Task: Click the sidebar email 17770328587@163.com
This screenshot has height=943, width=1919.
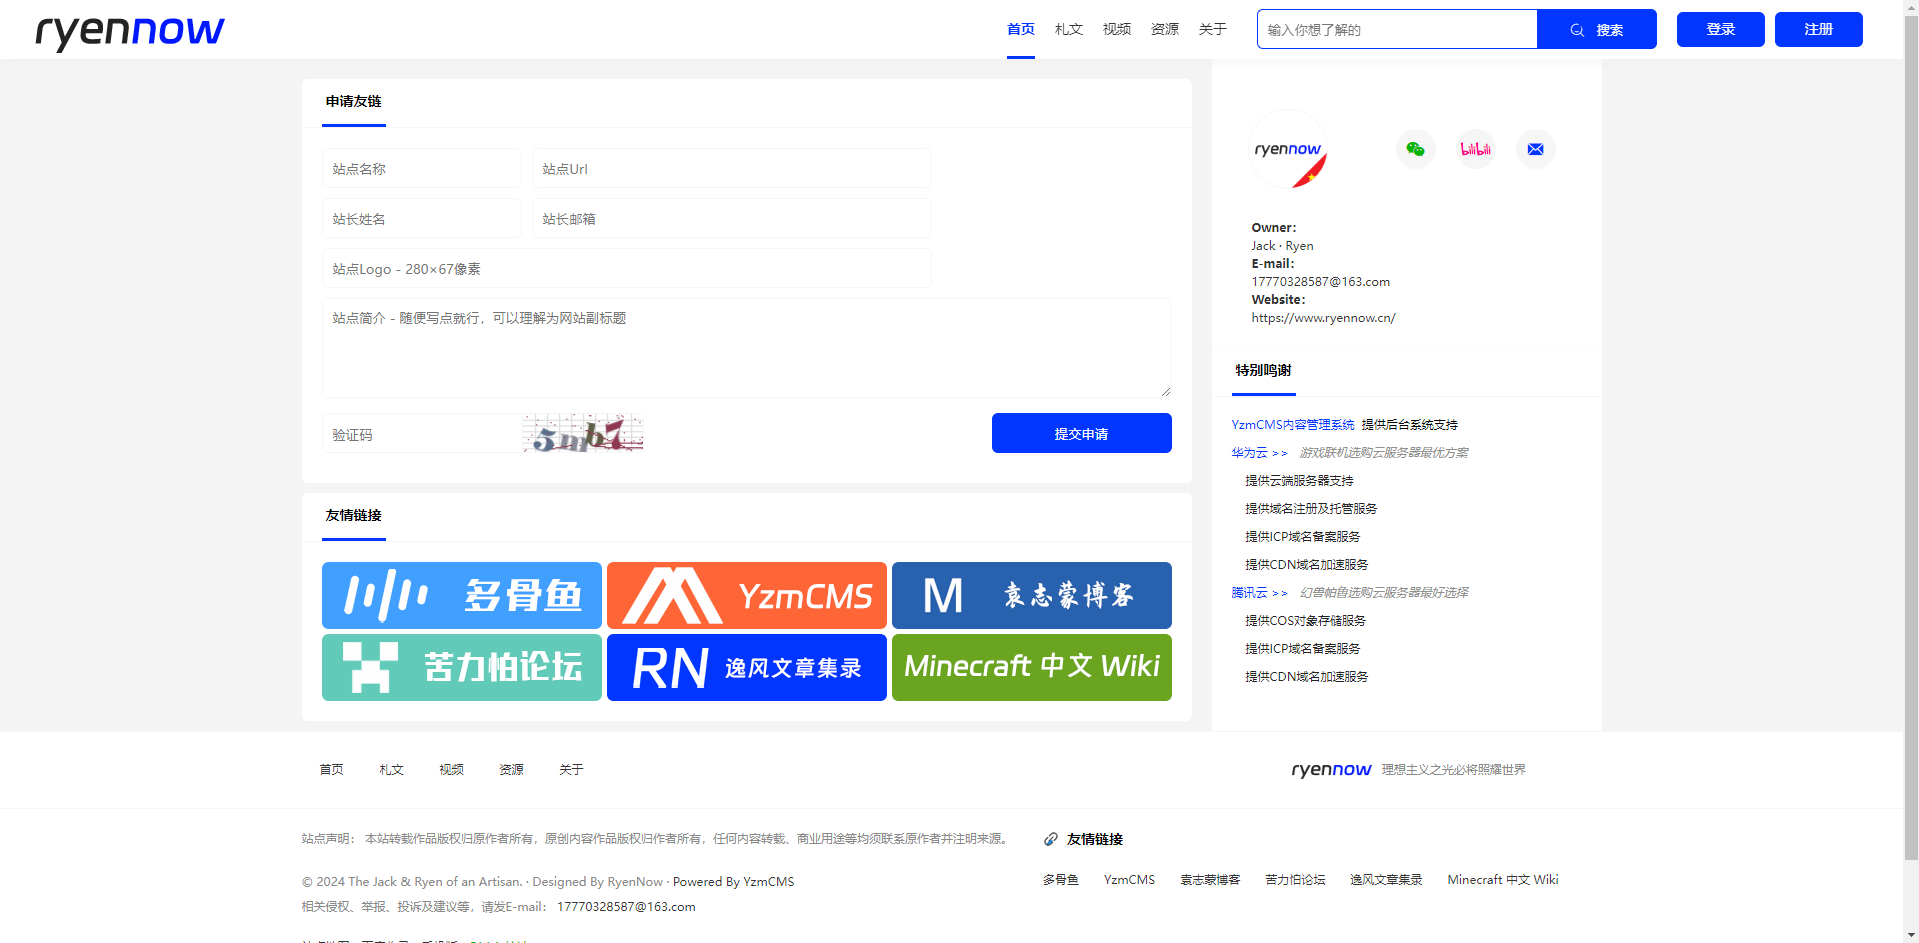Action: 1321,282
